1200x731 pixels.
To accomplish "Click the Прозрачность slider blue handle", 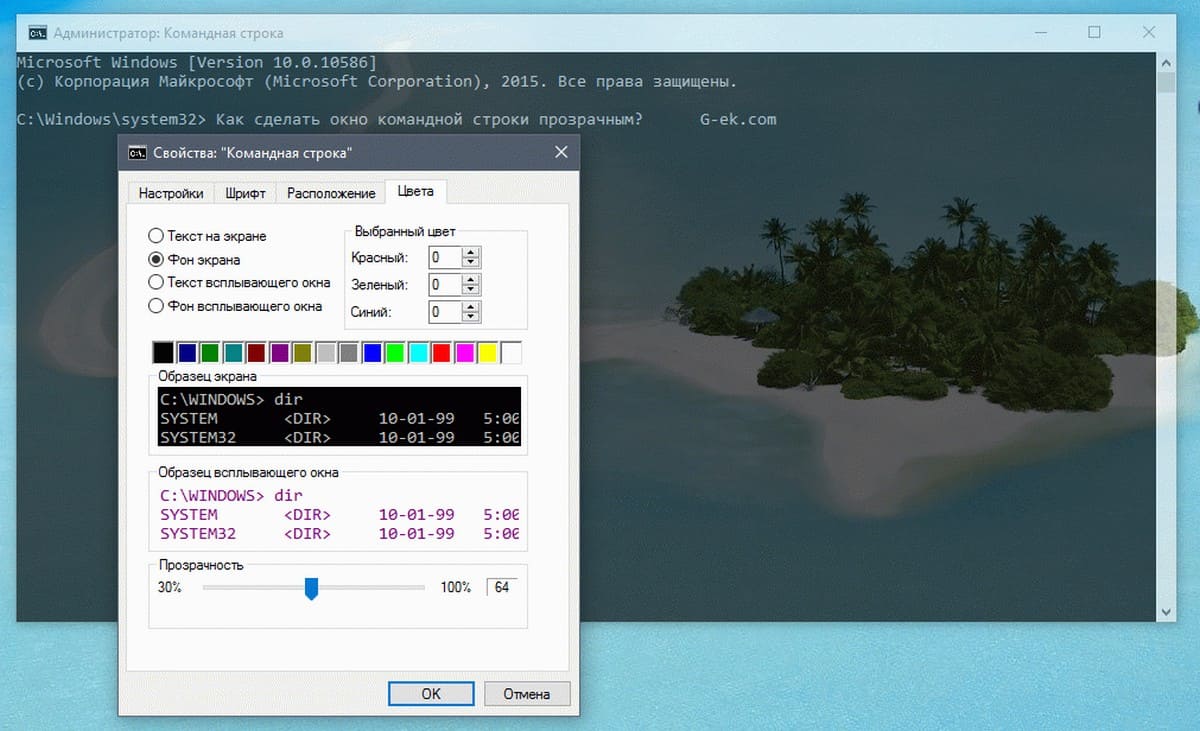I will coord(311,588).
